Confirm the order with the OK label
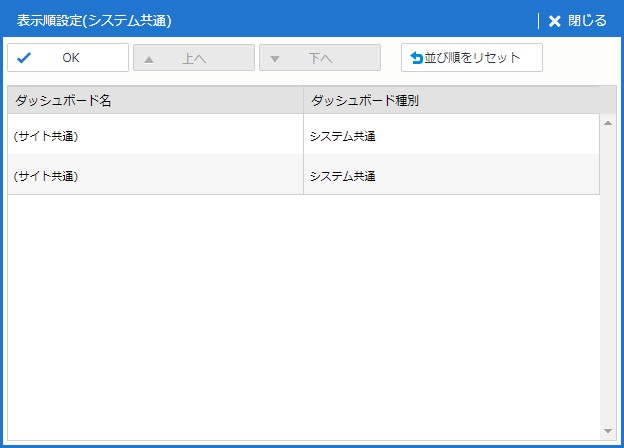The width and height of the screenshot is (624, 448). click(x=71, y=58)
